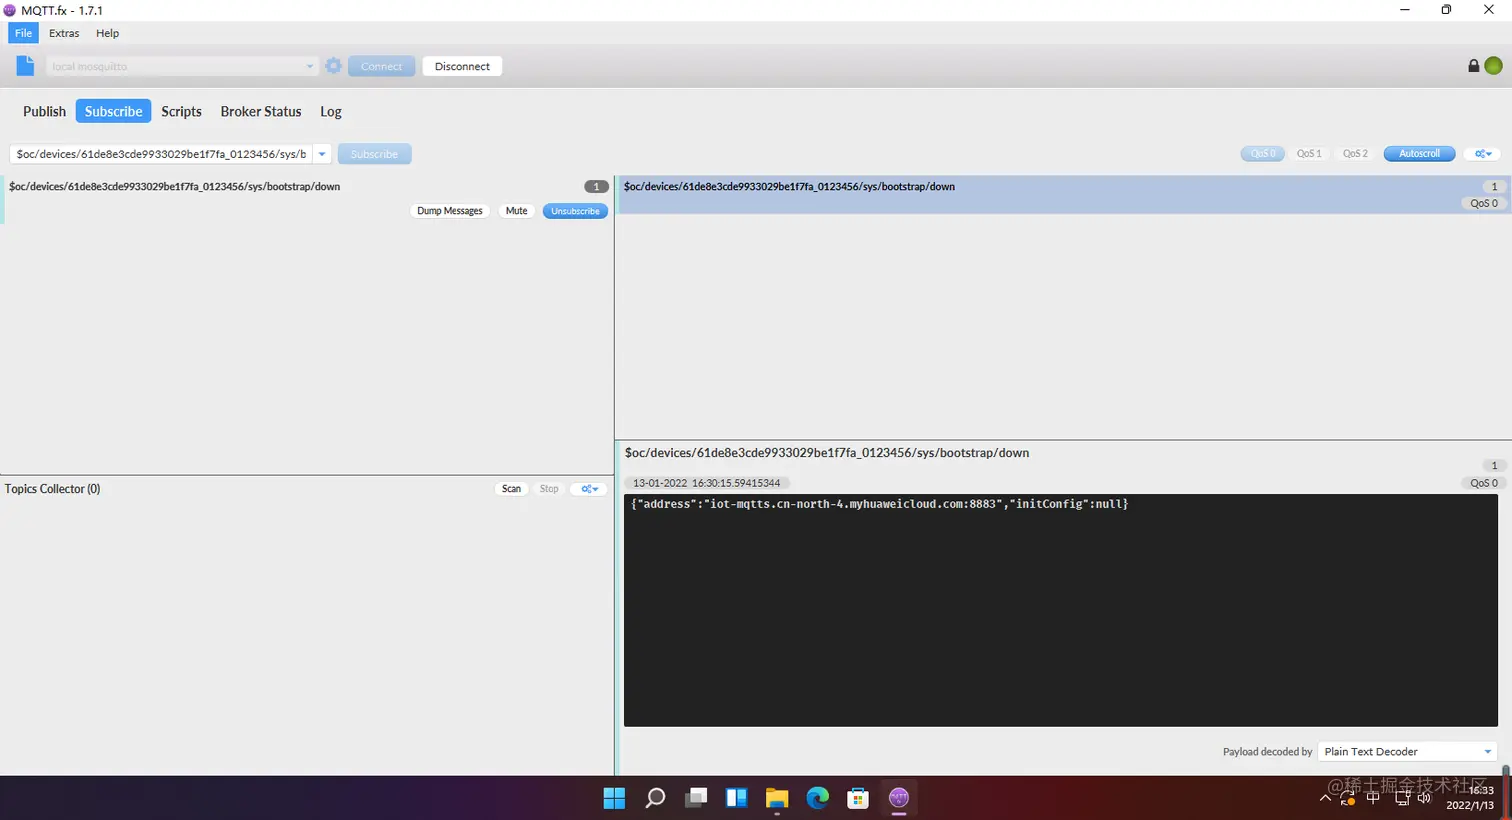Switch to the Publish tab
The height and width of the screenshot is (820, 1512).
click(44, 111)
